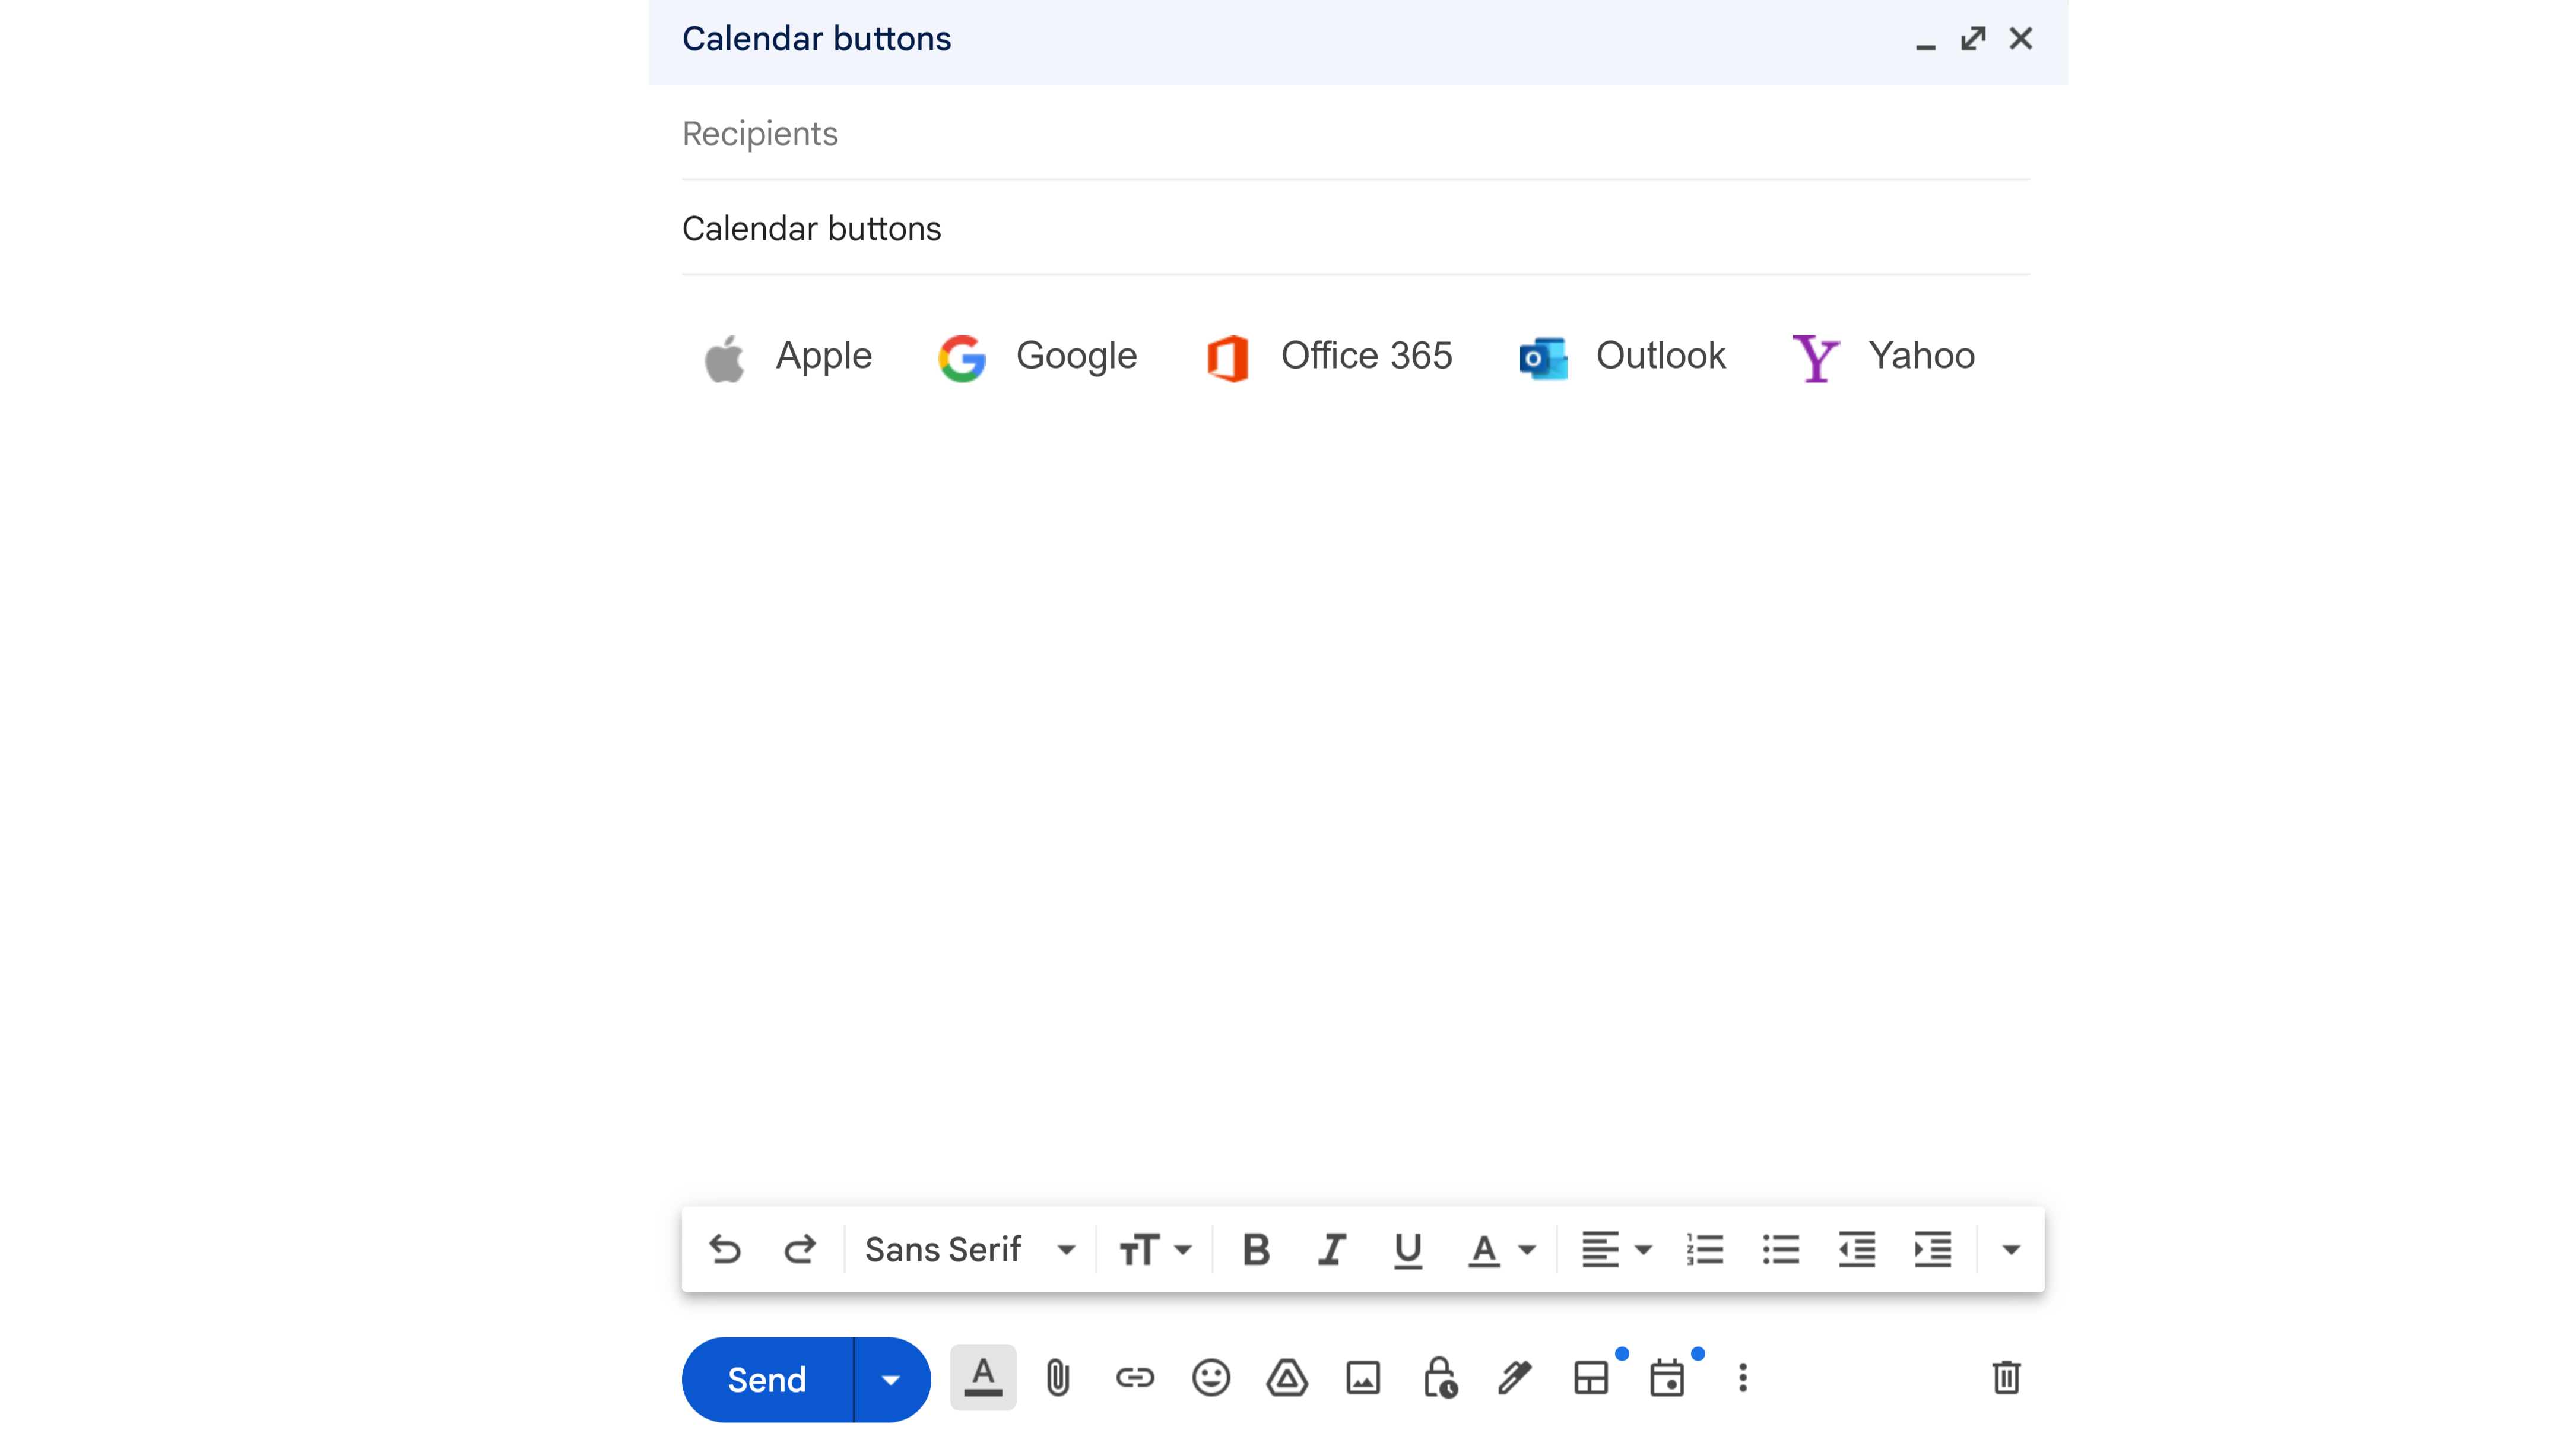Insert files using the Drive icon

(x=1287, y=1378)
